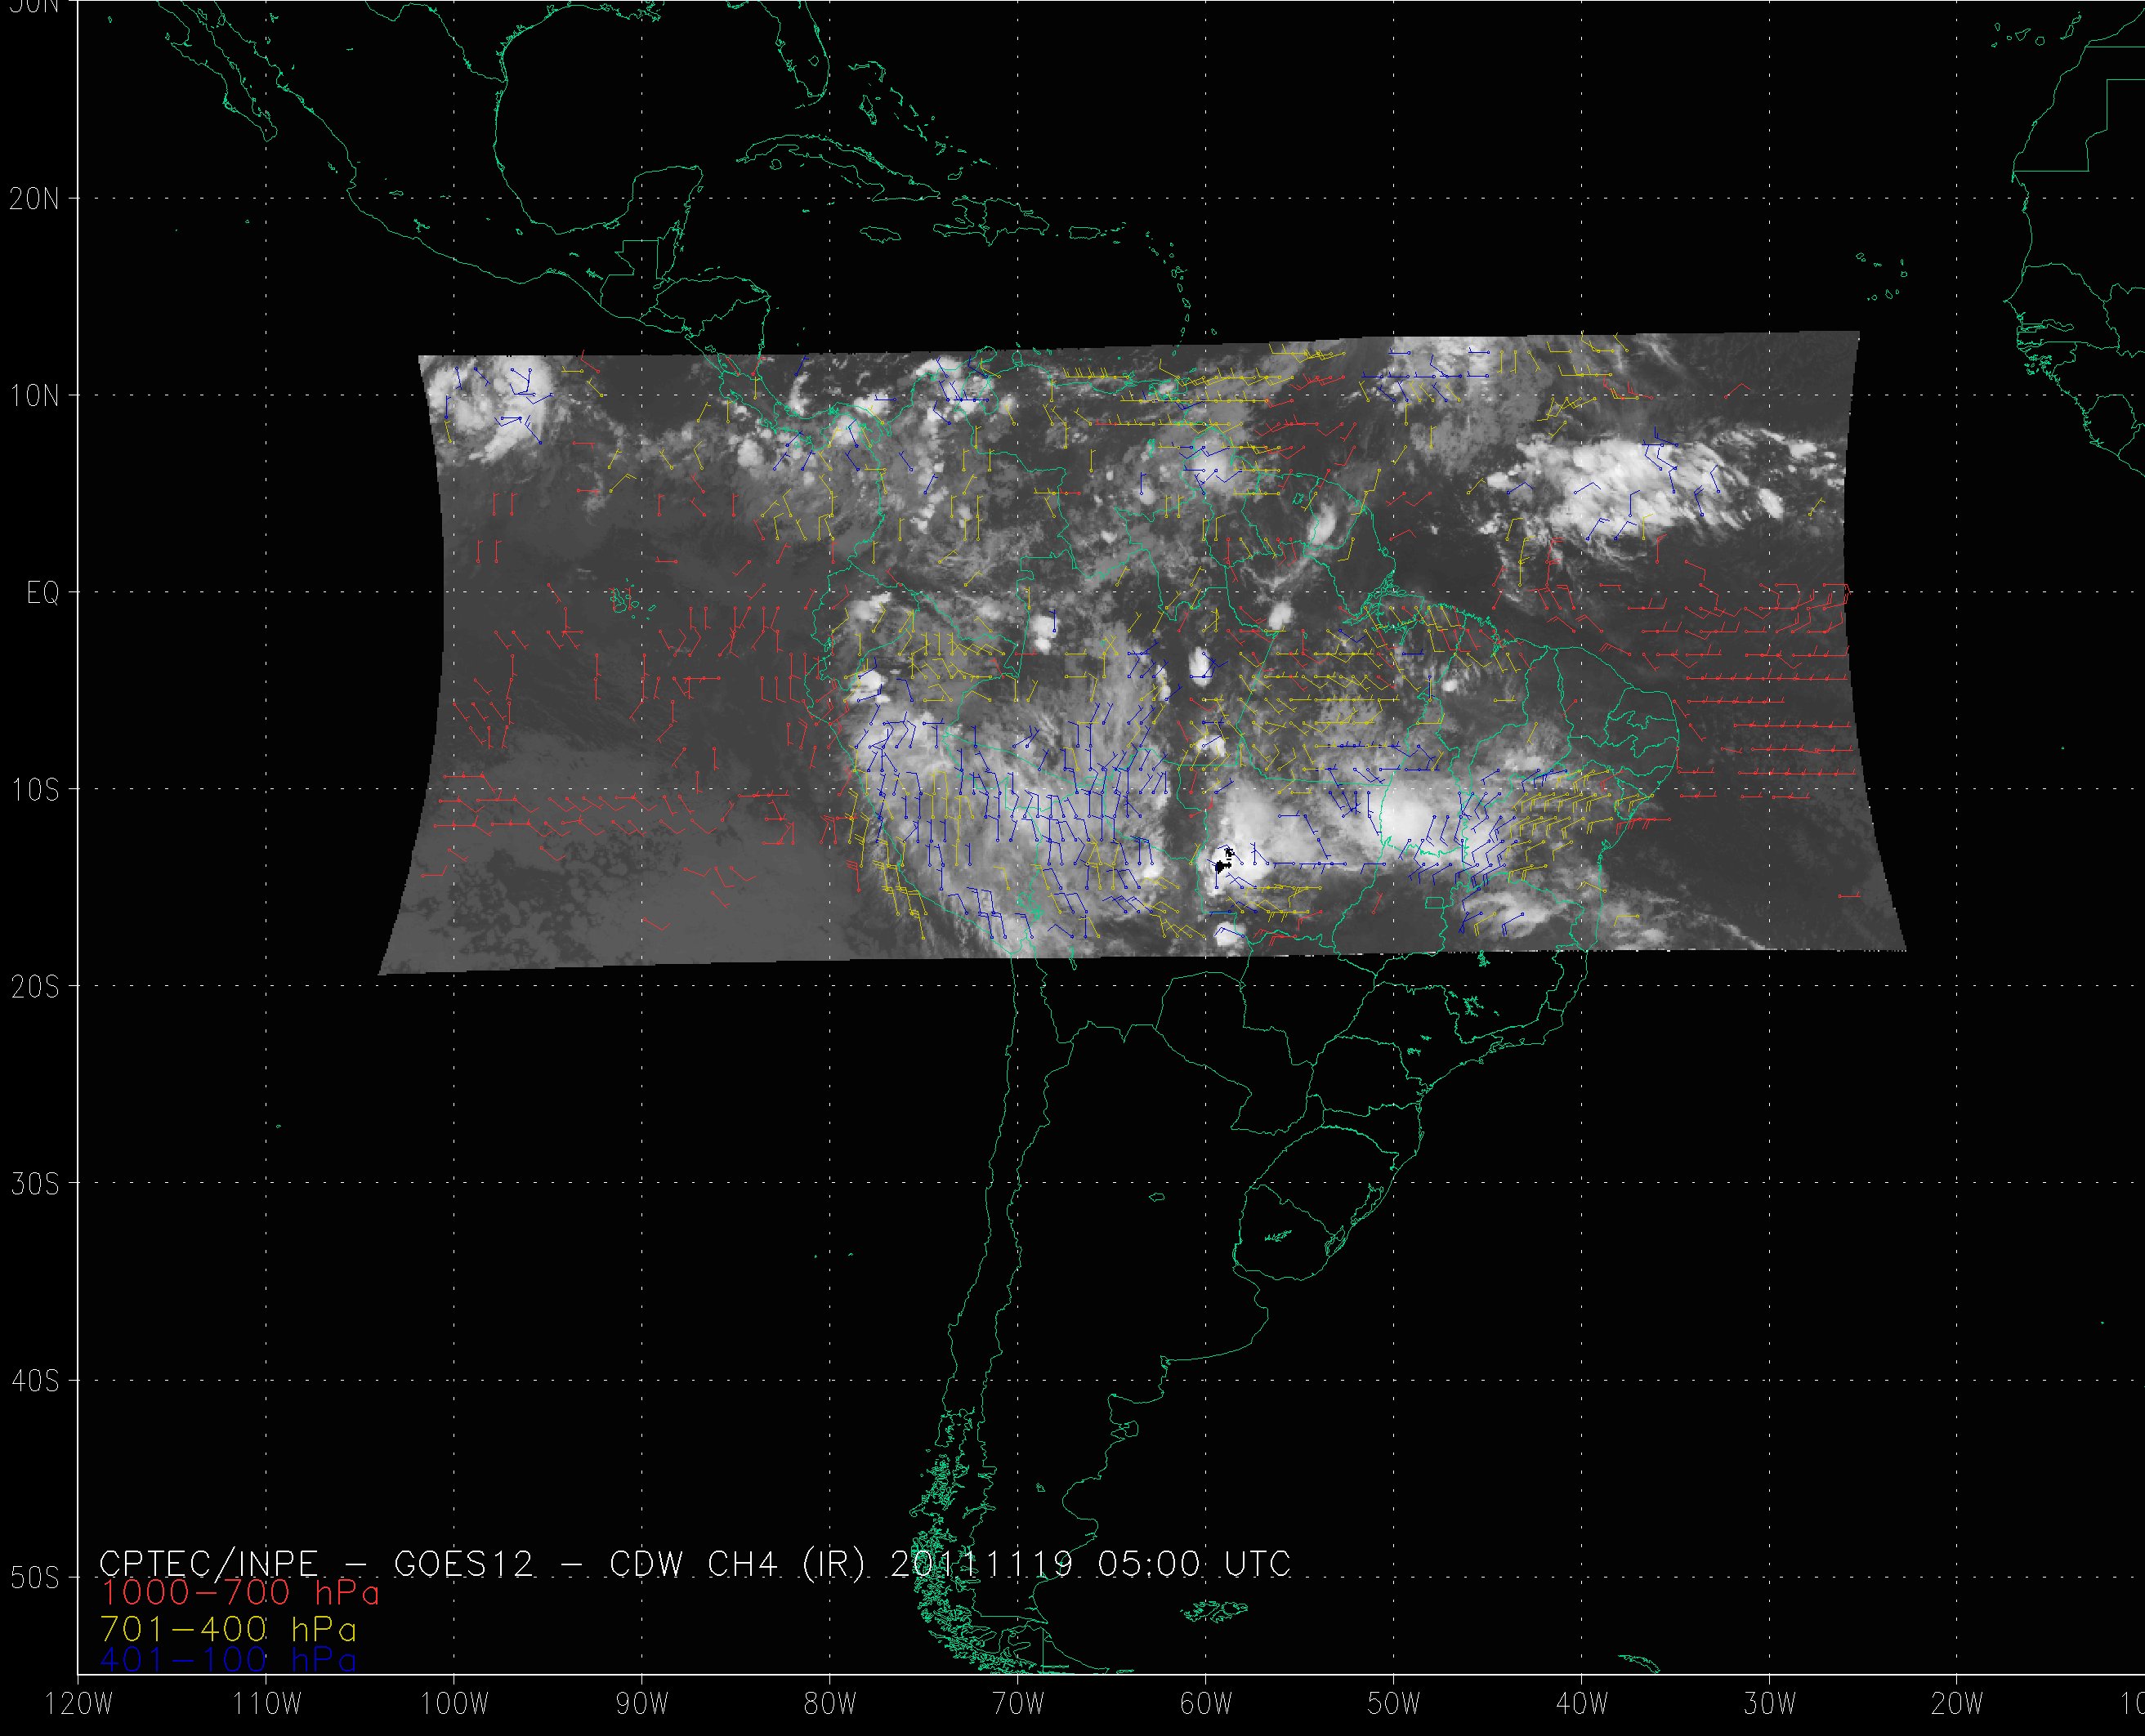Click the 120W longitude axis label
2145x1736 pixels.
click(x=80, y=1705)
